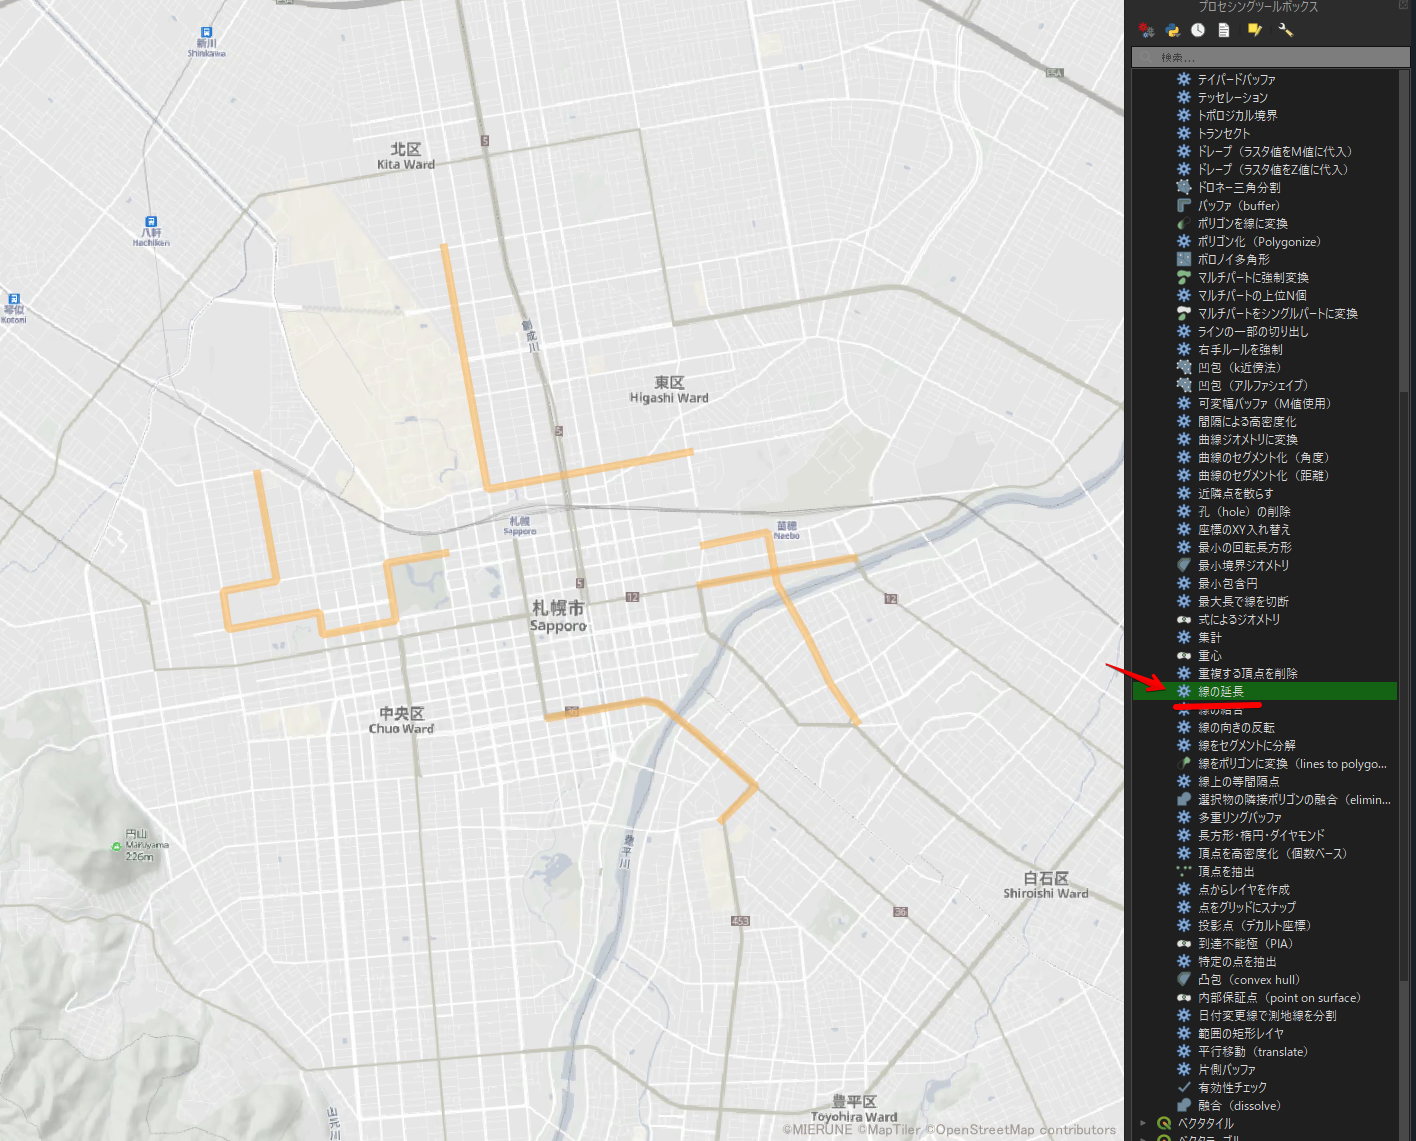Select 線をポリゴンに変換 (lines to polygons) icon
Image resolution: width=1416 pixels, height=1141 pixels.
click(1184, 764)
